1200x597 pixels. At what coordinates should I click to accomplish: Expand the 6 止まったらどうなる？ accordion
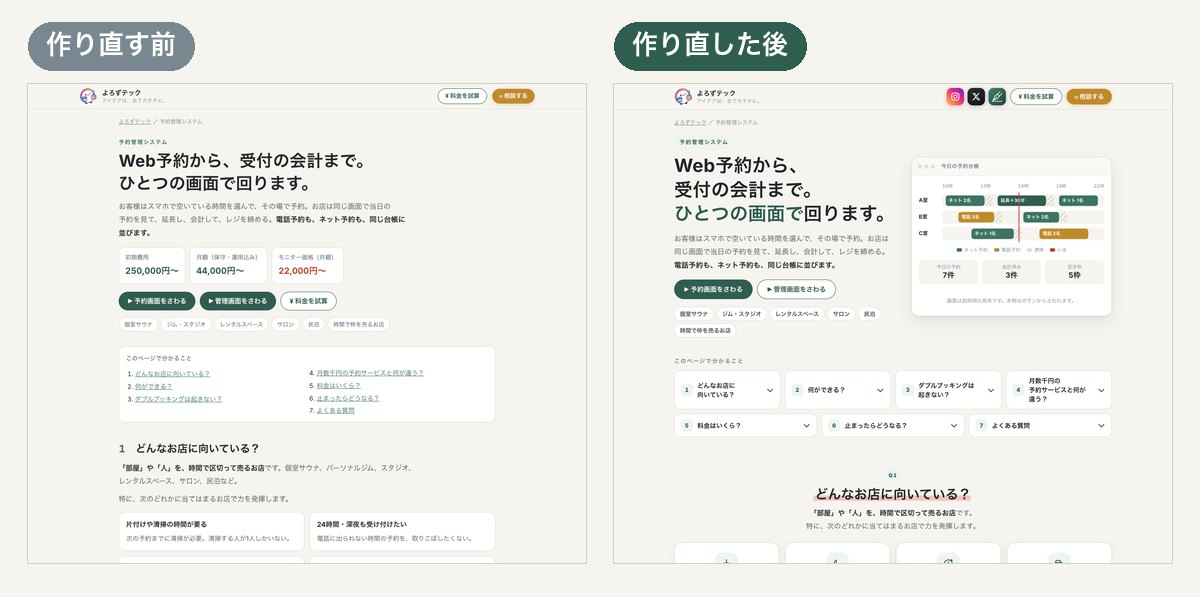coord(892,425)
